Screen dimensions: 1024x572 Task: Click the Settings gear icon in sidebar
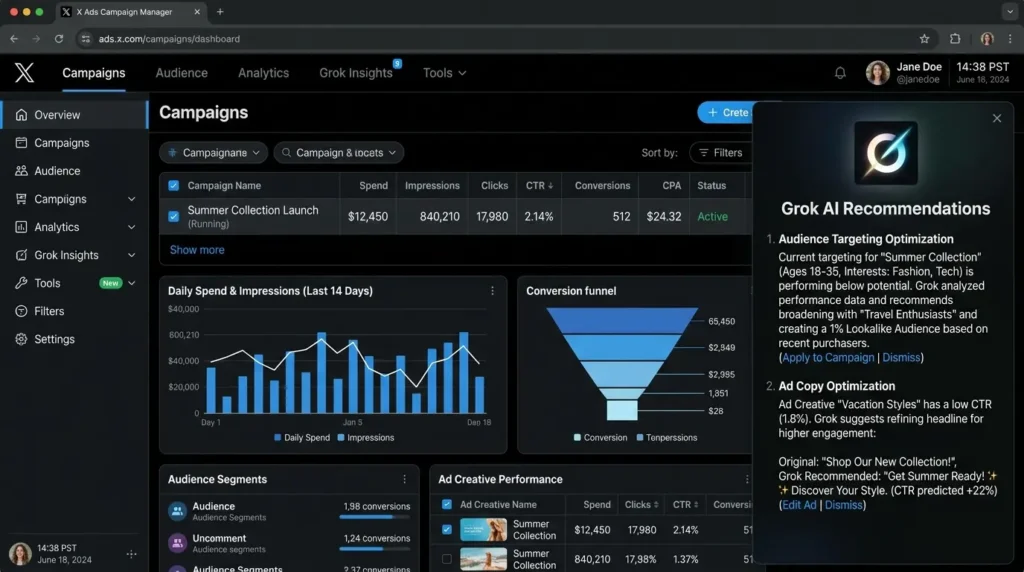(21, 339)
